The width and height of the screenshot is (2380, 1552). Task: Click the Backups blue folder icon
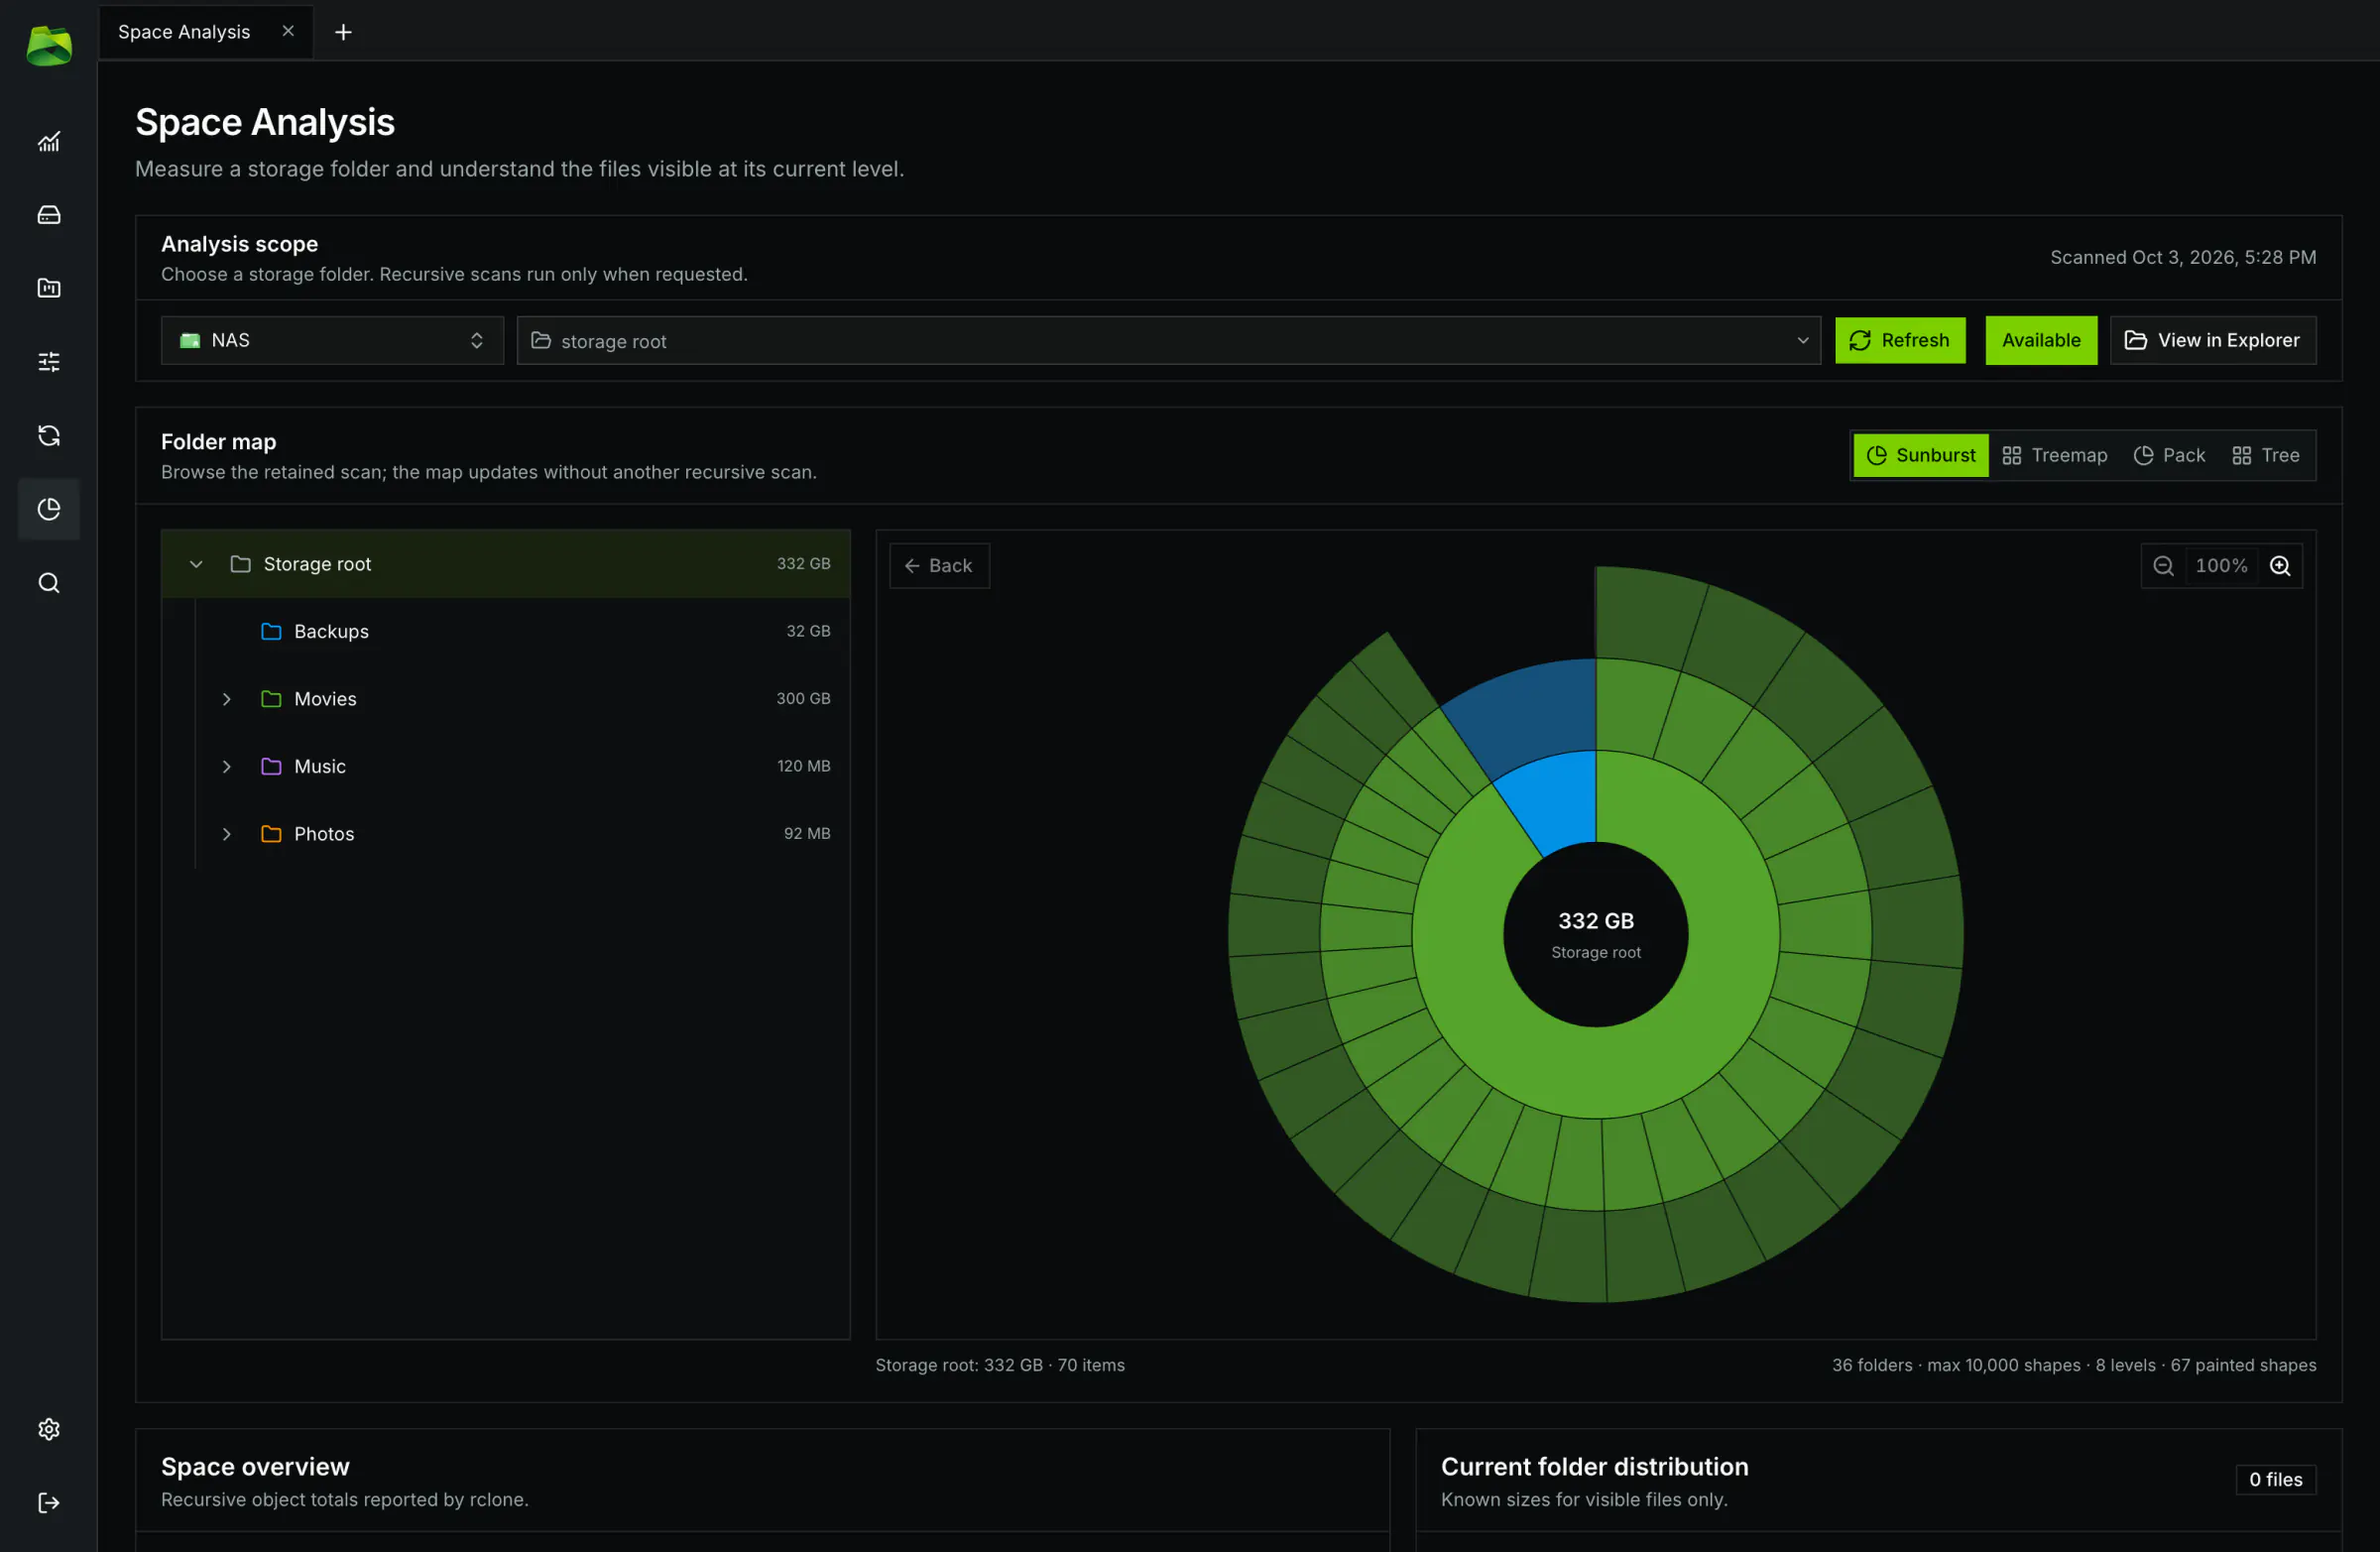pyautogui.click(x=271, y=631)
